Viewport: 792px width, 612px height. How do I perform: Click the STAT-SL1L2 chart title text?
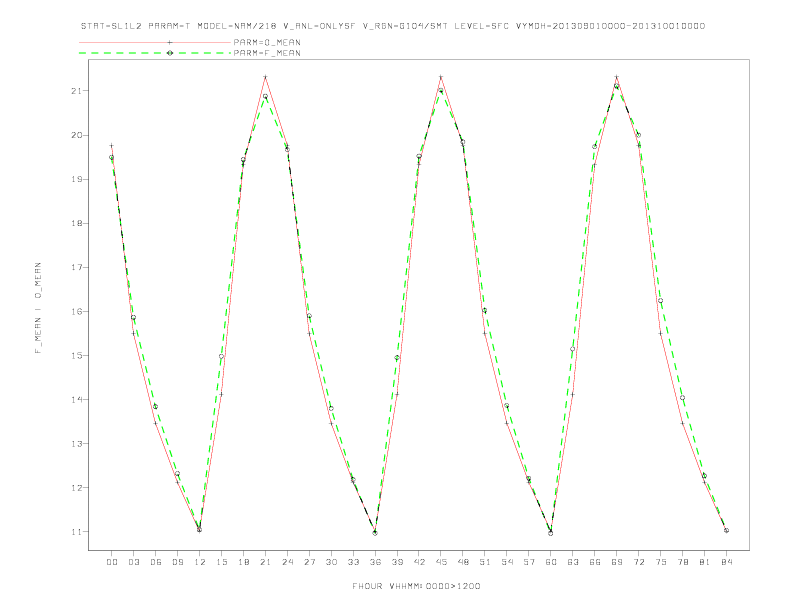[393, 26]
